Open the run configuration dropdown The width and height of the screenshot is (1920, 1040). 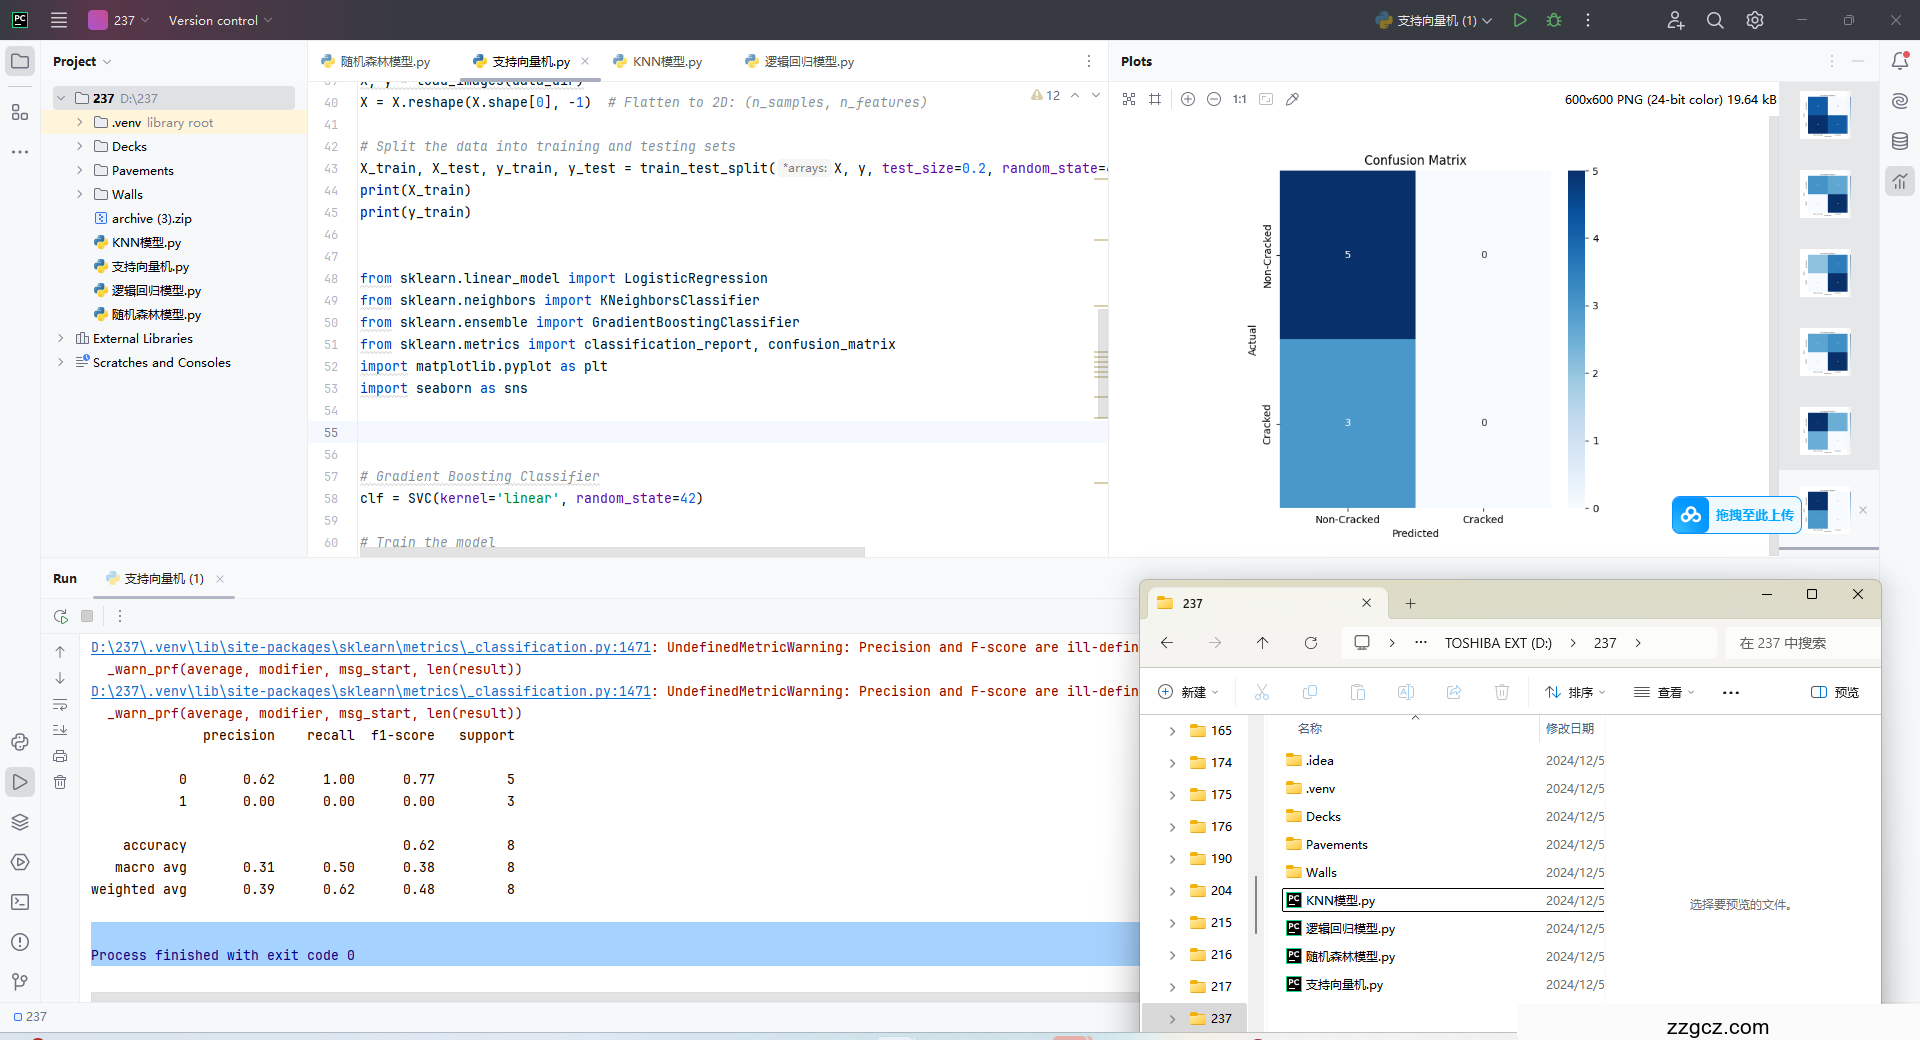1434,20
